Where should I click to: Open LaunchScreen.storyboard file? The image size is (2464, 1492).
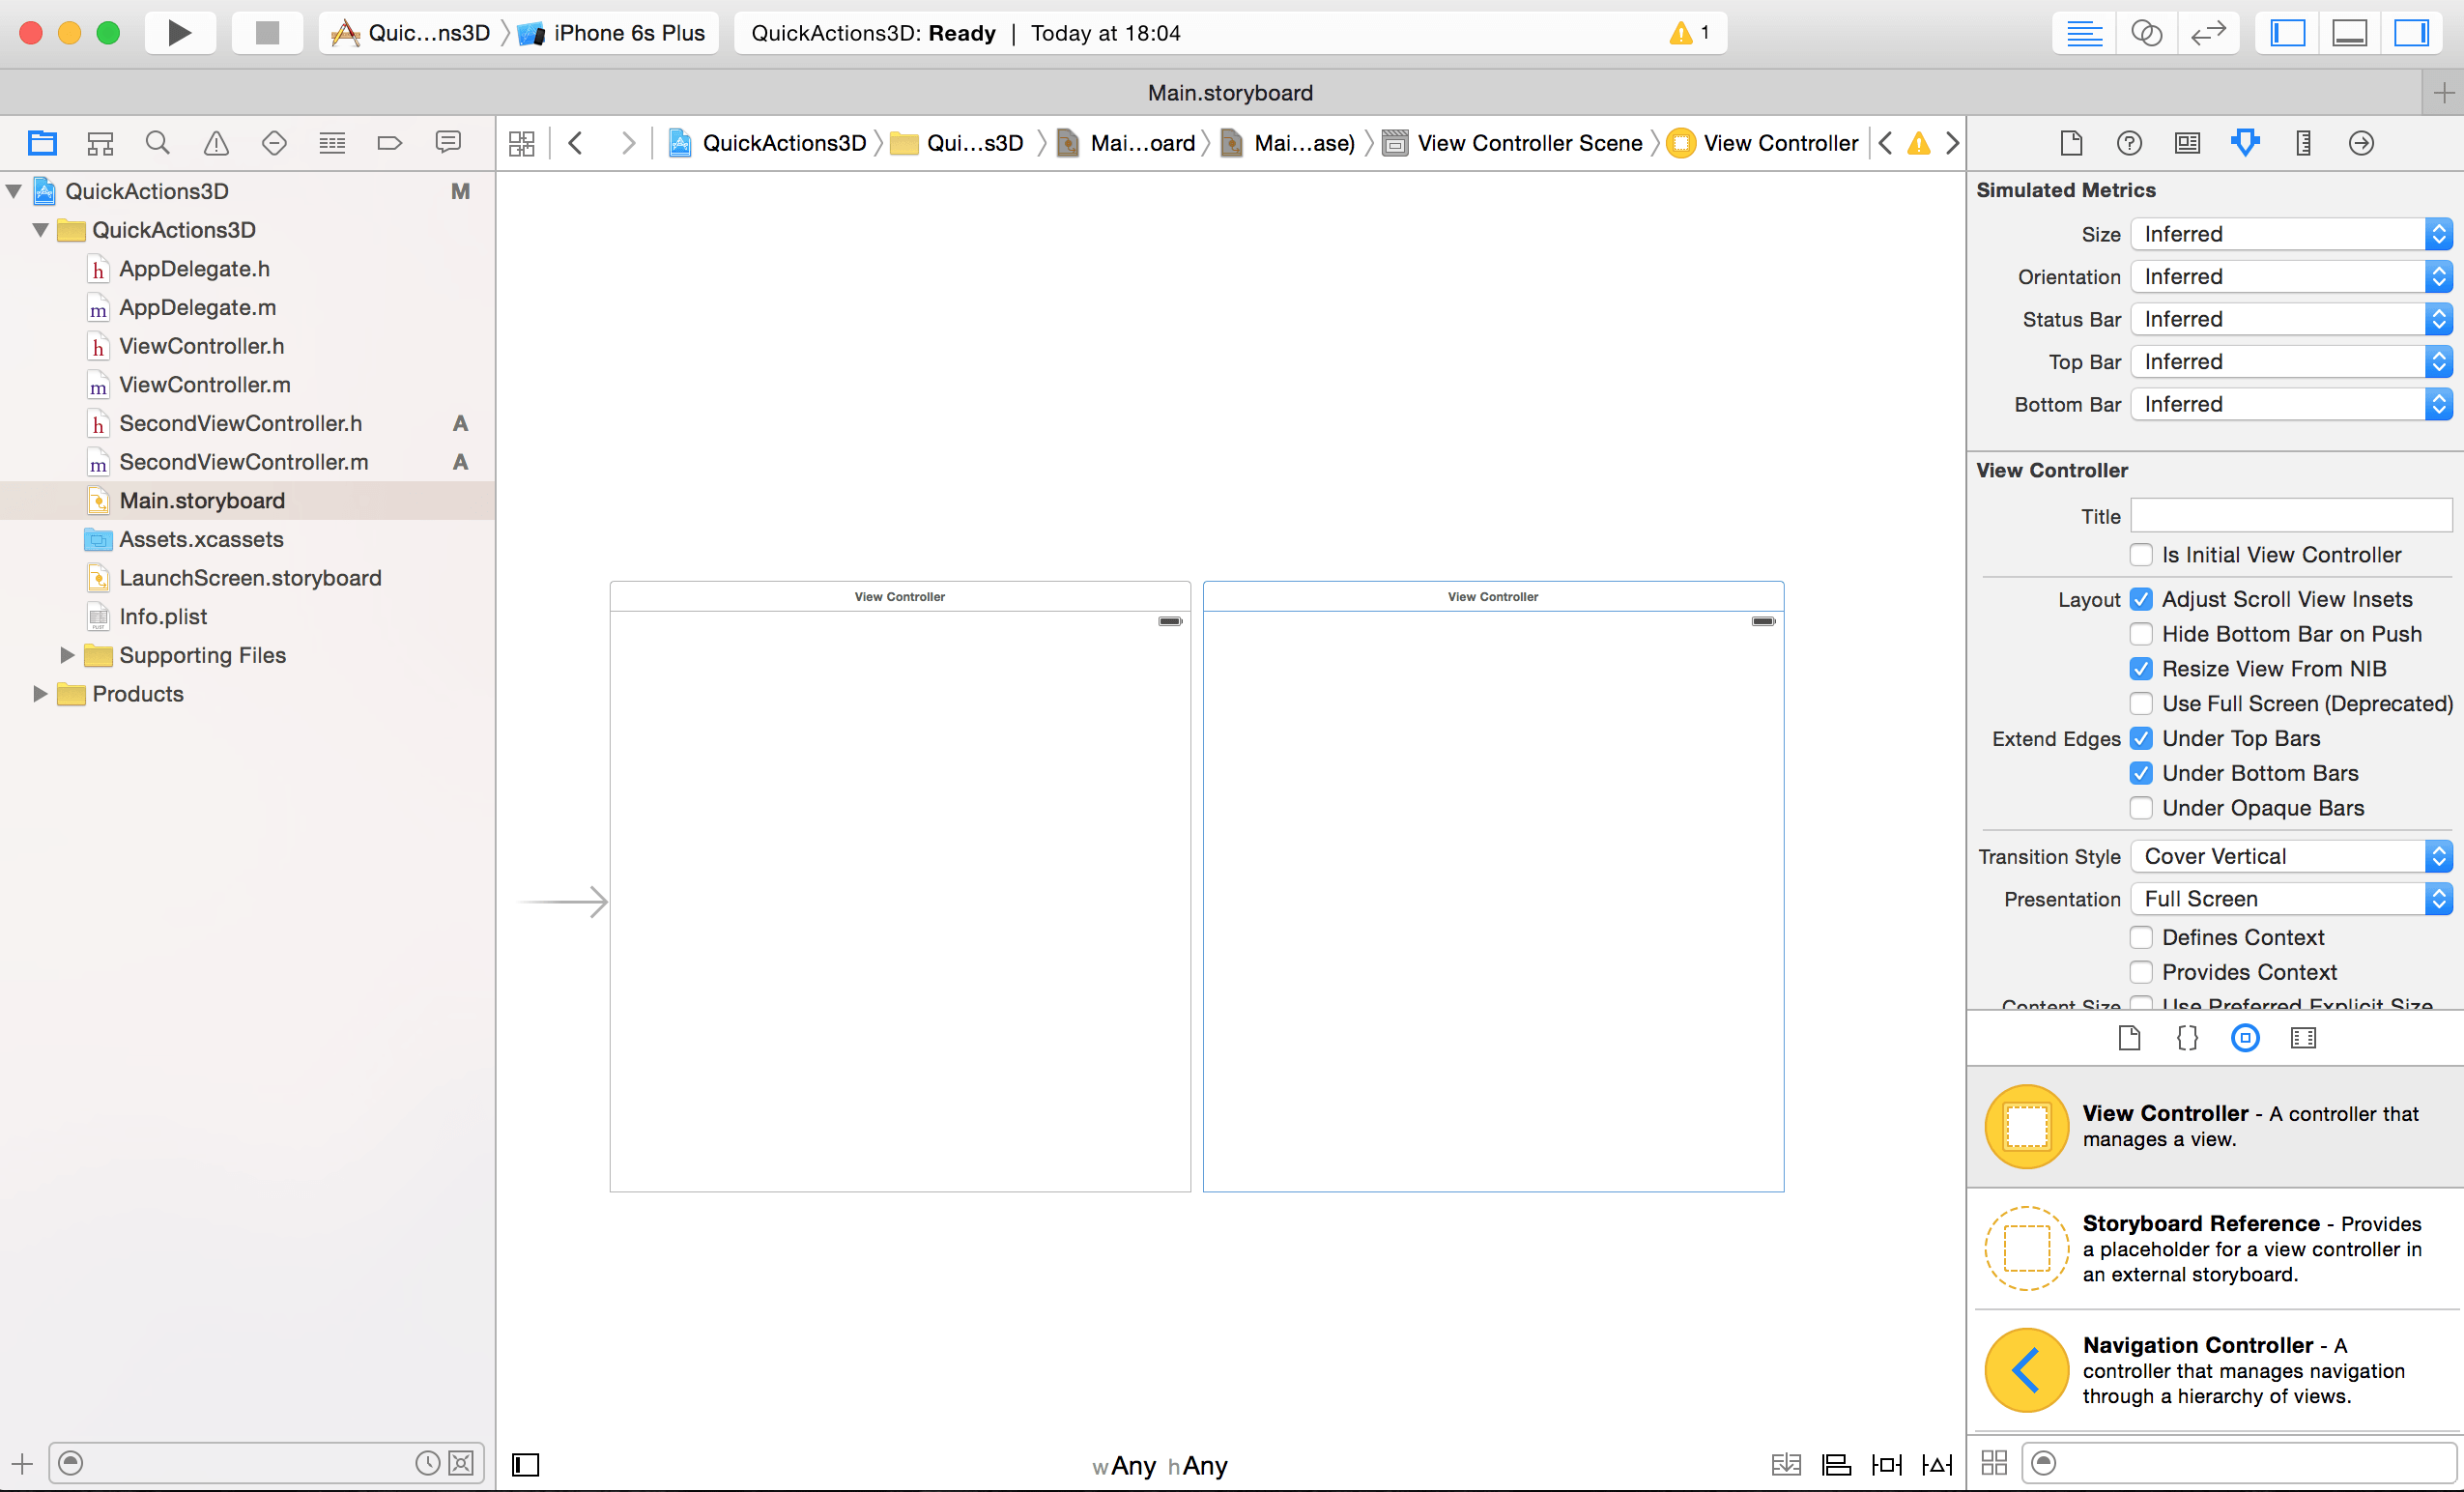[x=250, y=578]
